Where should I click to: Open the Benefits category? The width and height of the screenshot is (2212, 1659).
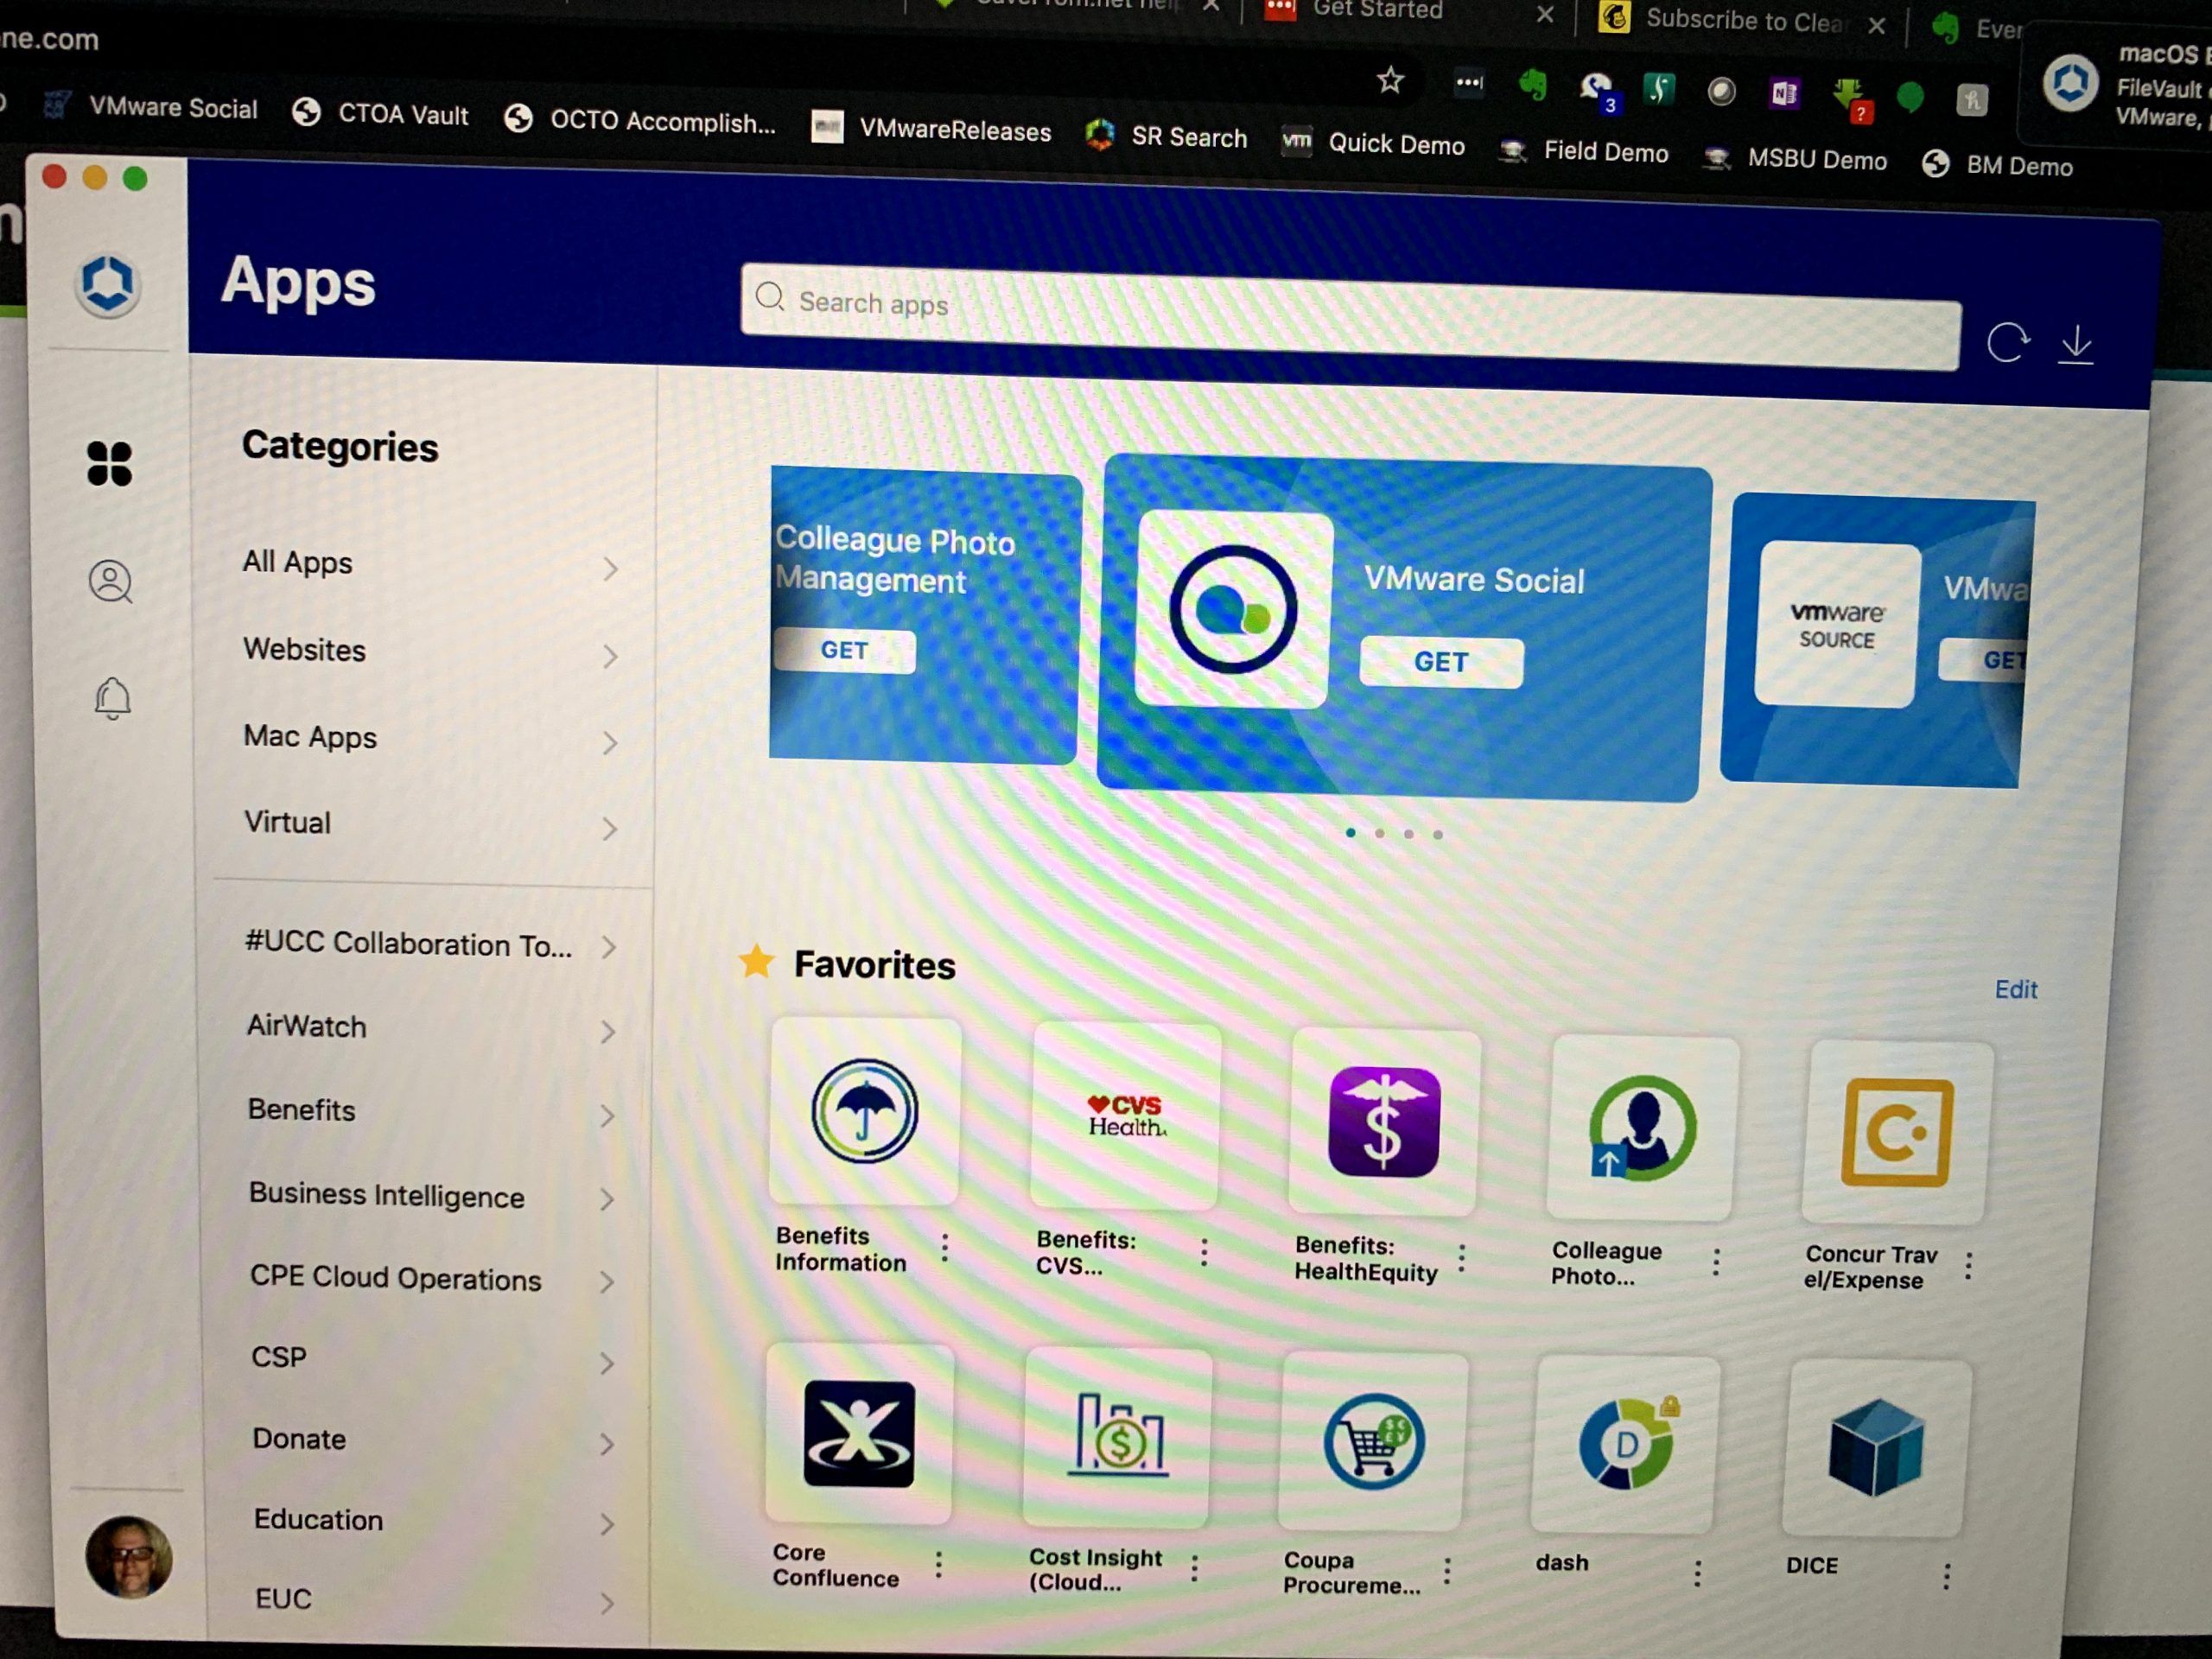point(302,1110)
